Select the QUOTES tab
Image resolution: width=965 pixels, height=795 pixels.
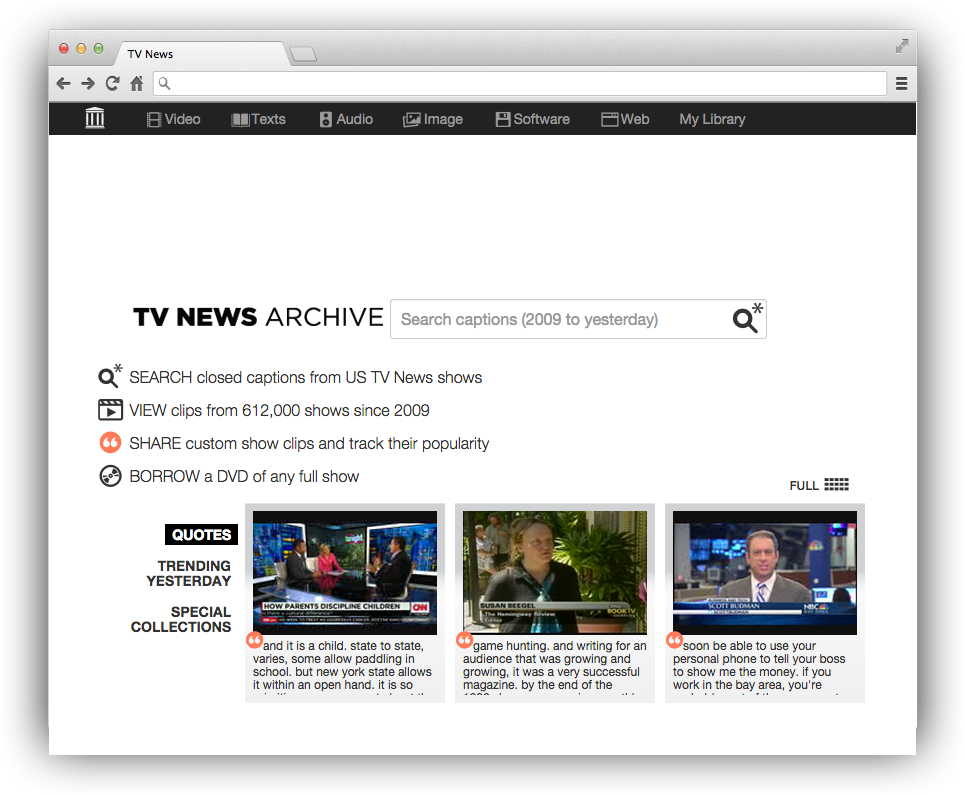point(201,535)
